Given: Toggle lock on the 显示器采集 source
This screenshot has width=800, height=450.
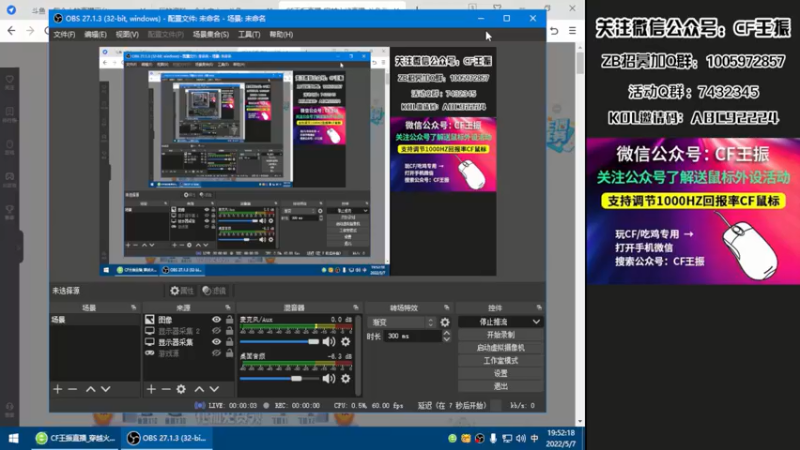Looking at the screenshot, I should pyautogui.click(x=230, y=342).
